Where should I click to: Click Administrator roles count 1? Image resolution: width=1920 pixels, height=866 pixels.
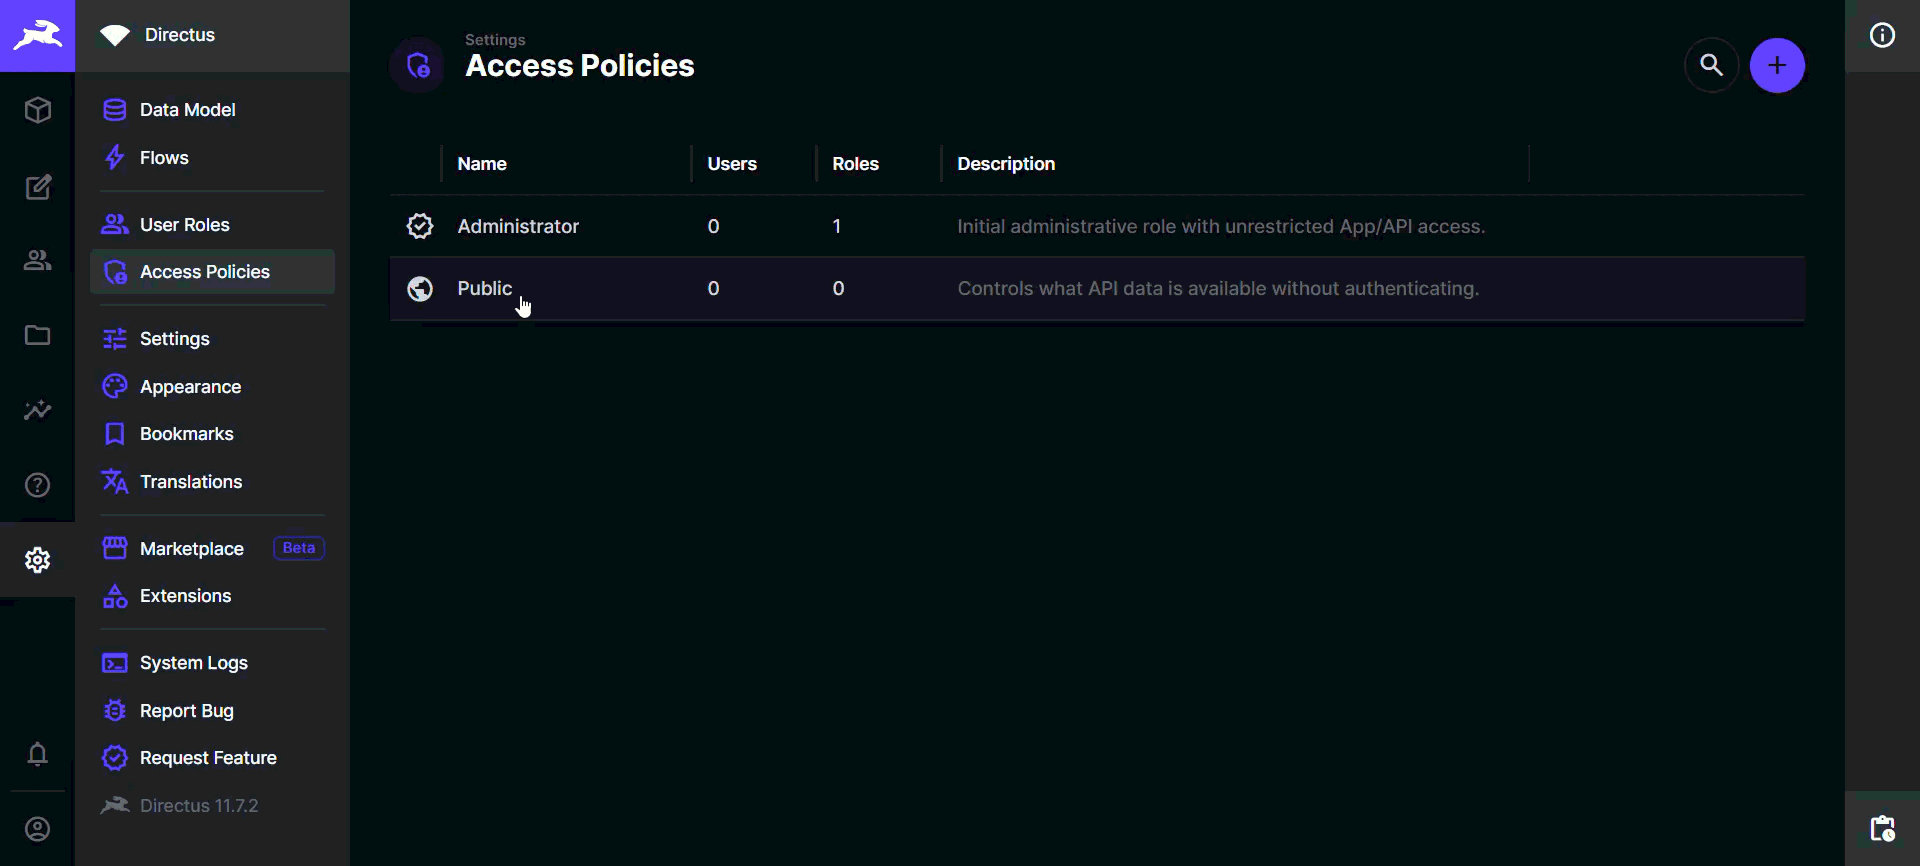coord(837,227)
